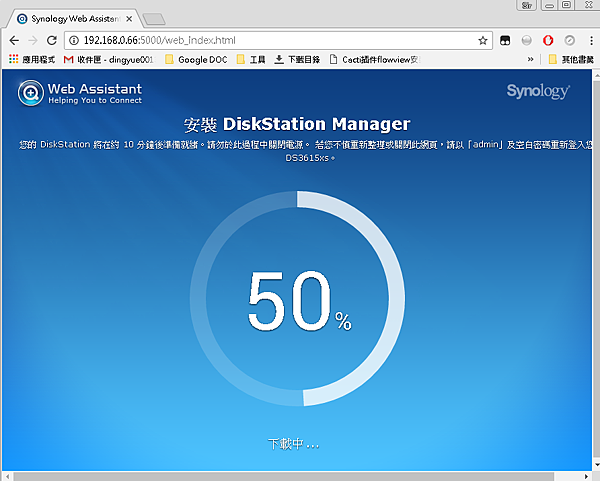Screen dimensions: 600x481
Task: Open the apps grid bookmark shortcut
Action: click(32, 59)
